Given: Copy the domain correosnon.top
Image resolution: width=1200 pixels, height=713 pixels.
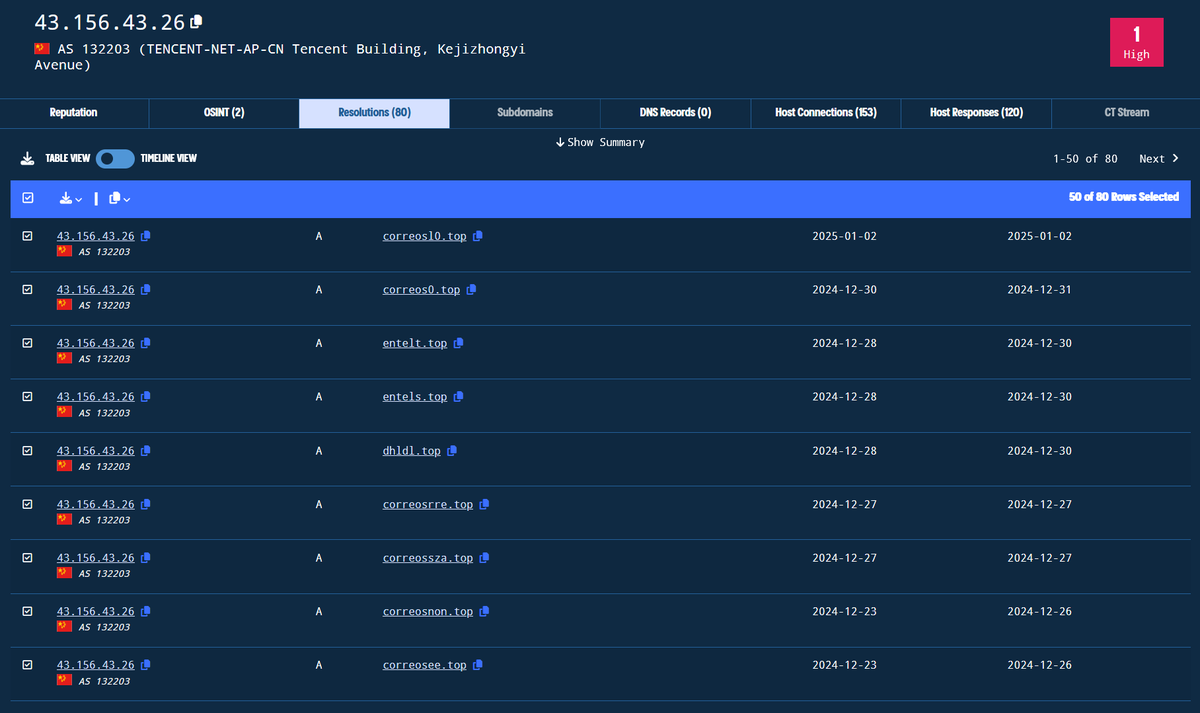Looking at the screenshot, I should 484,611.
